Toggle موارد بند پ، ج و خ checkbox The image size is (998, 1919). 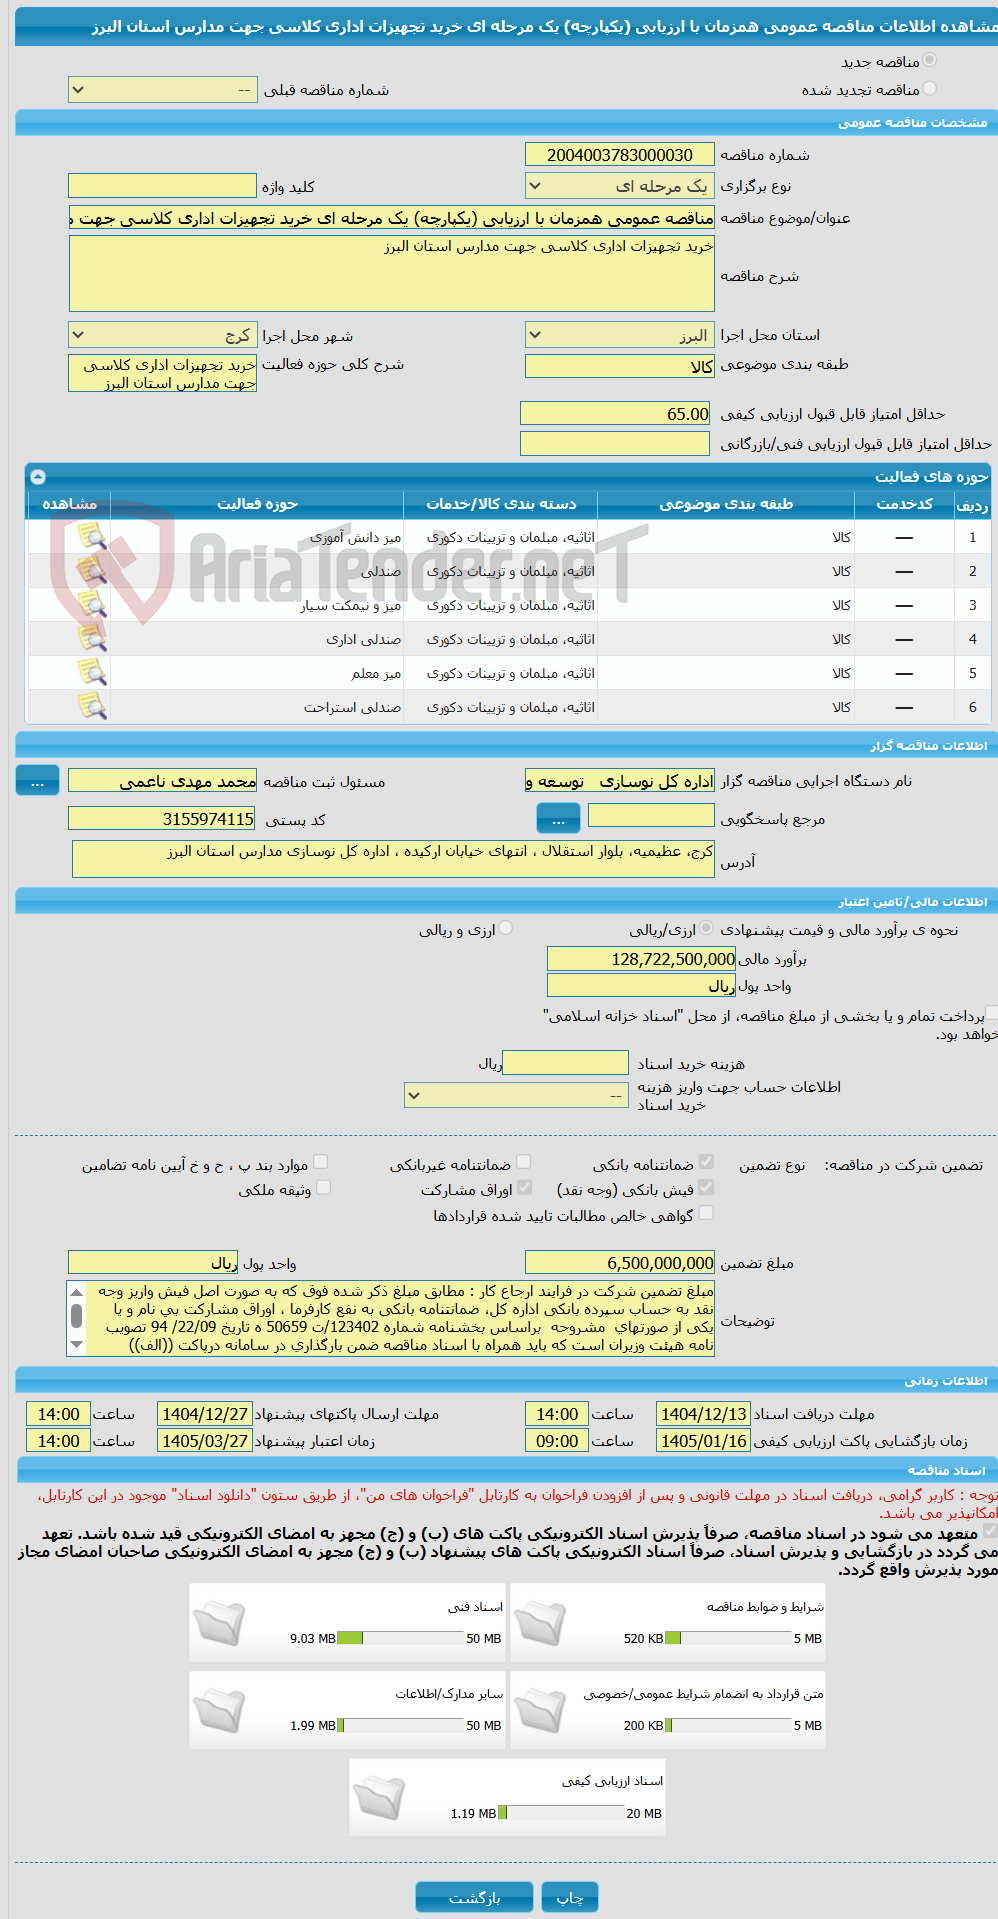[x=320, y=1162]
